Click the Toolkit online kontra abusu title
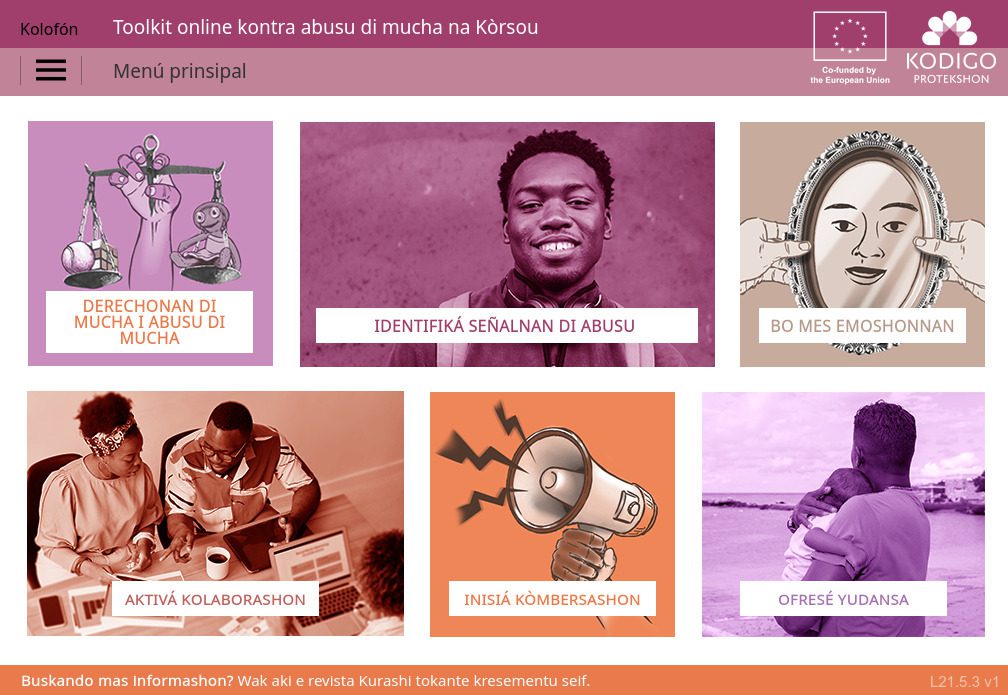1008x695 pixels. [x=325, y=27]
